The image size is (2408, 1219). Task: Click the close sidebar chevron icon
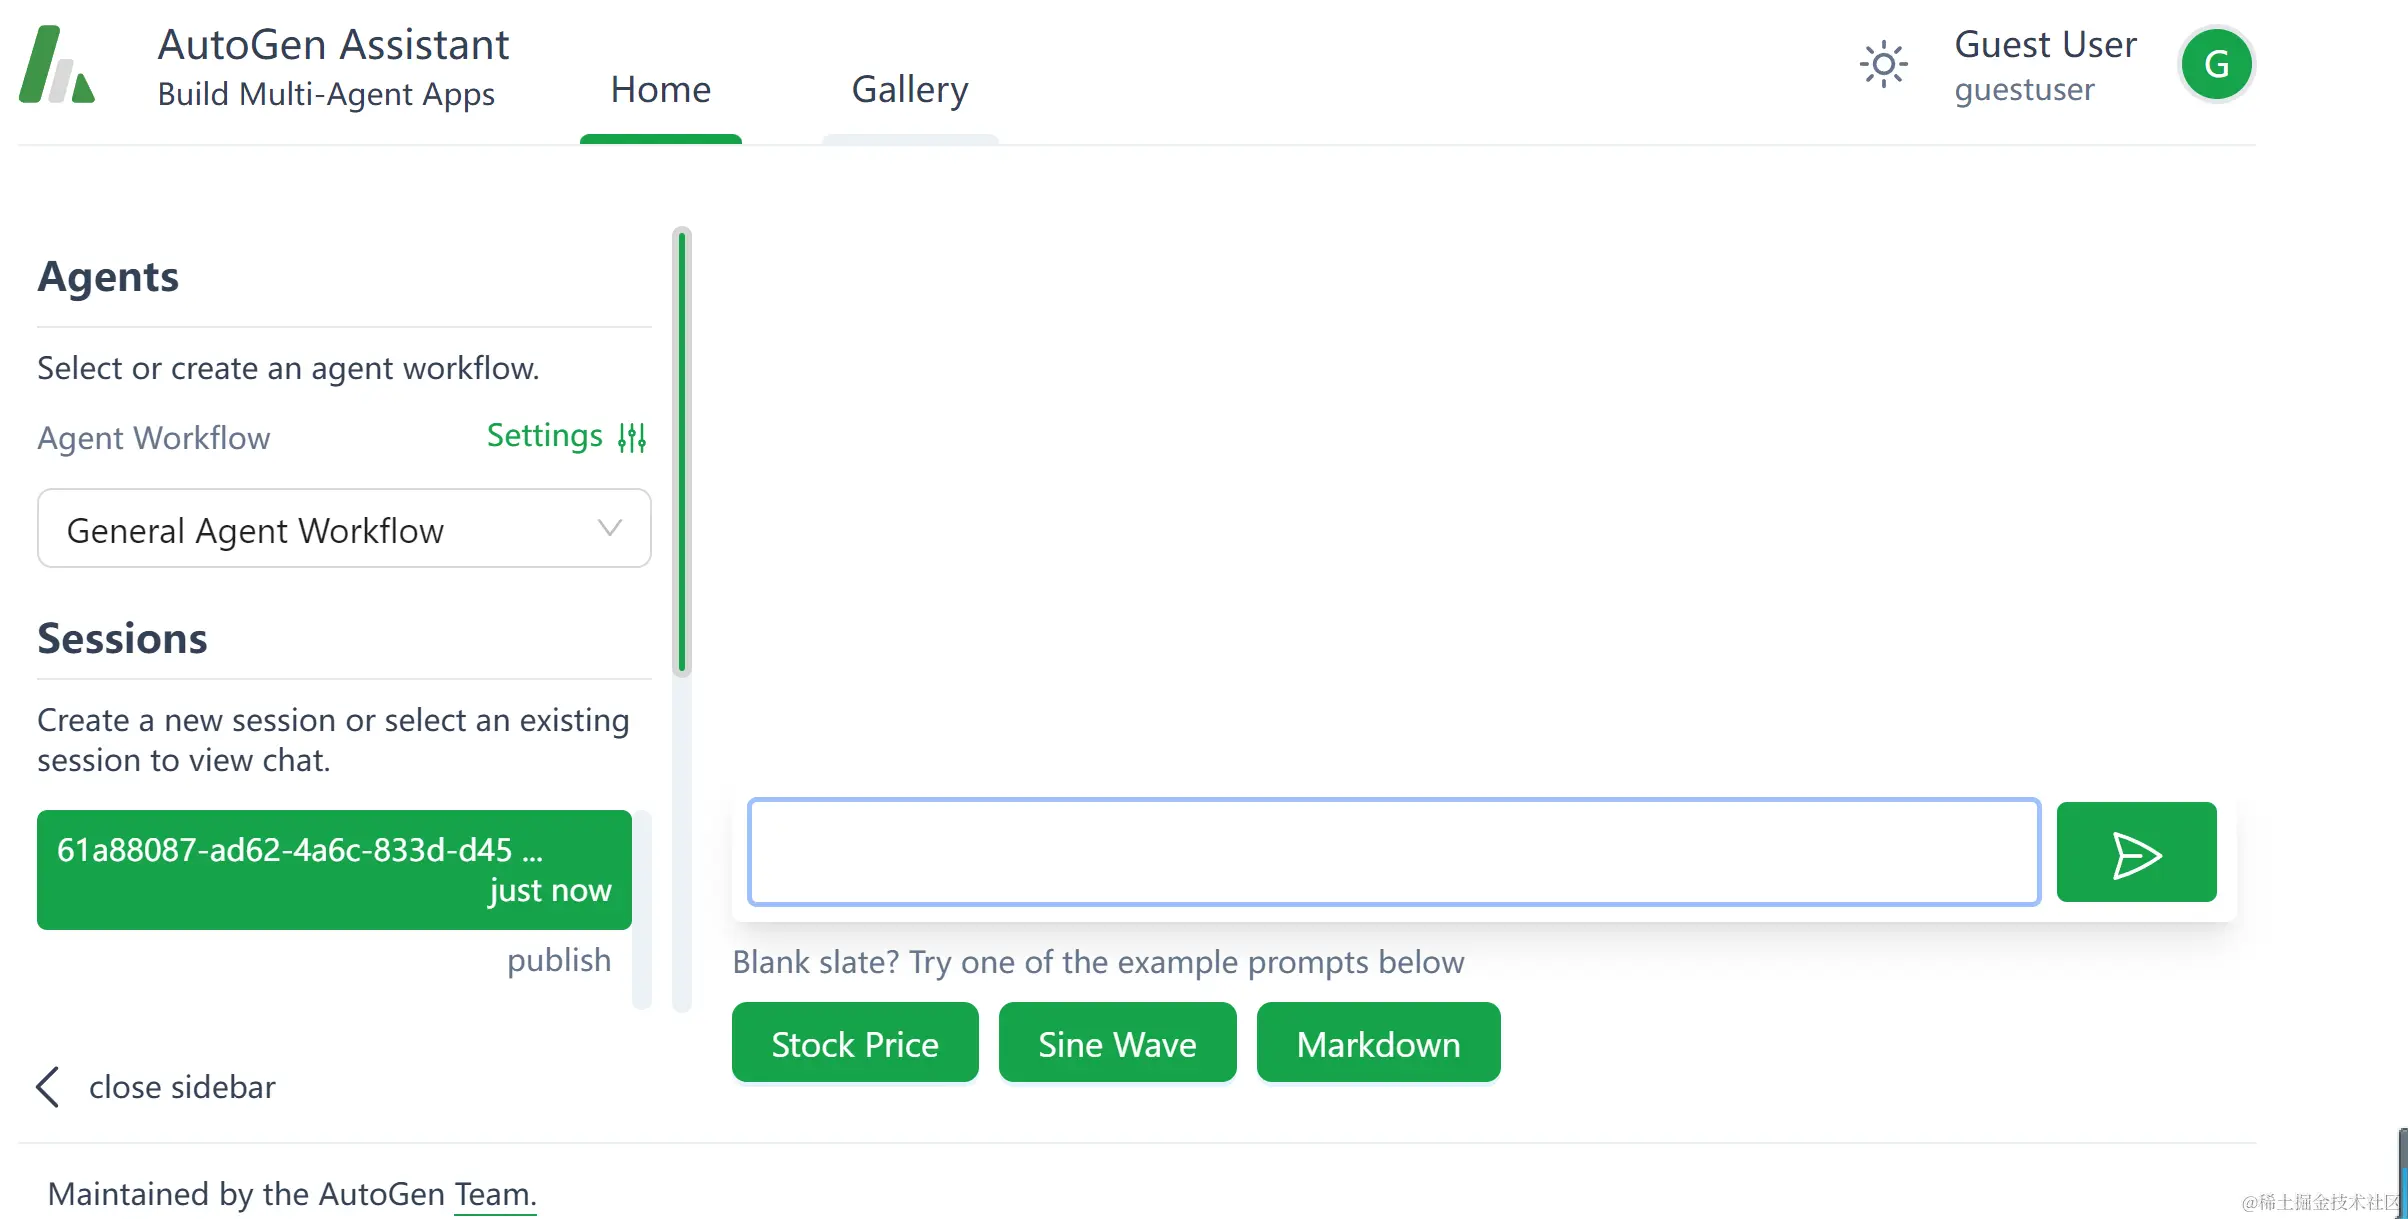48,1087
